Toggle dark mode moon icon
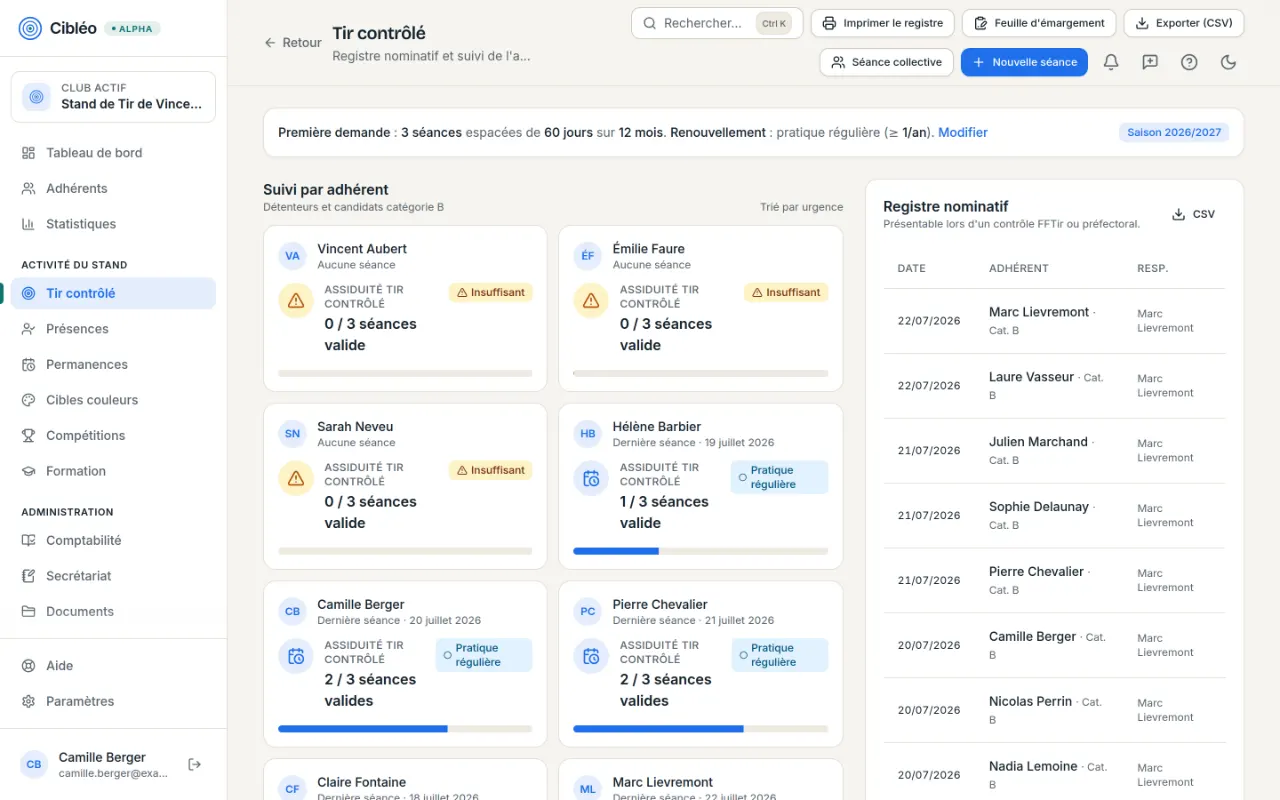The height and width of the screenshot is (800, 1280). (x=1229, y=62)
